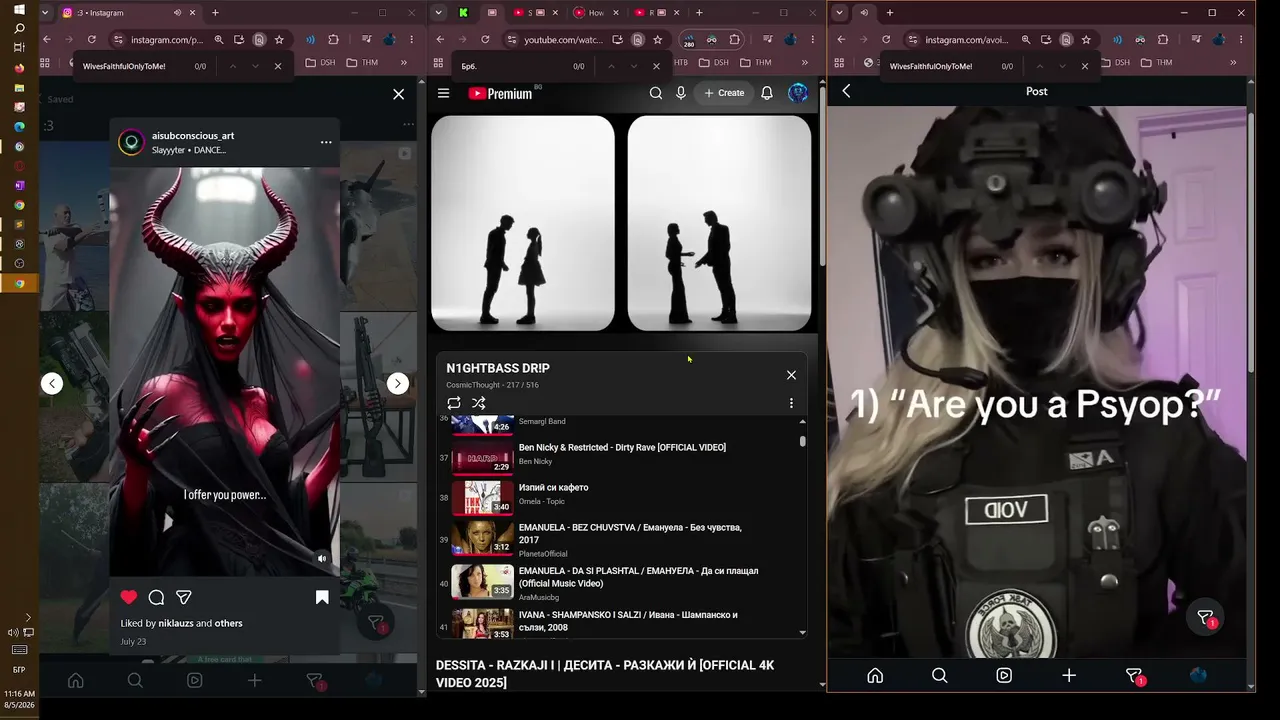The image size is (1280, 720).
Task: Open Chrome three-dot menu in right Instagram window
Action: pyautogui.click(x=1240, y=40)
